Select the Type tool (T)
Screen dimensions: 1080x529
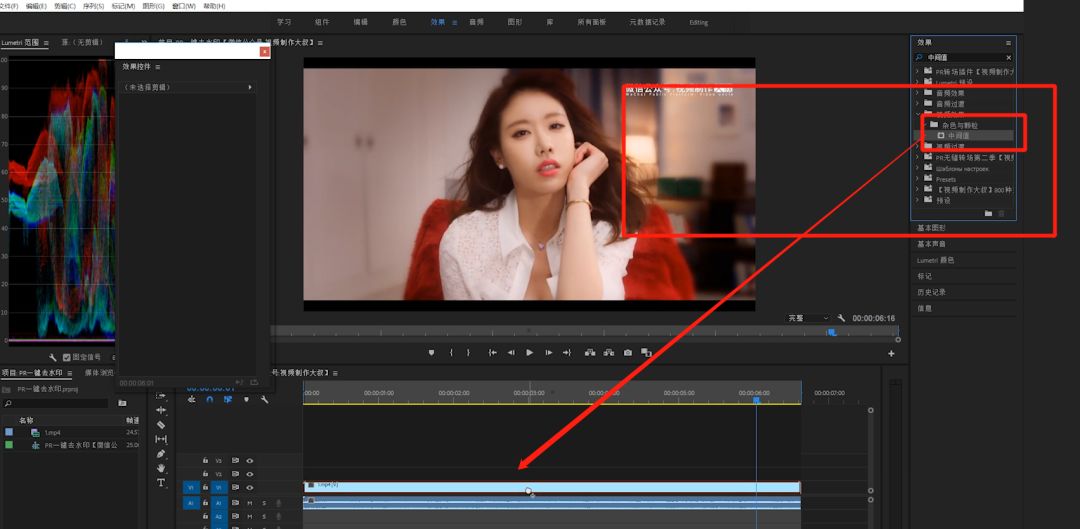(160, 482)
